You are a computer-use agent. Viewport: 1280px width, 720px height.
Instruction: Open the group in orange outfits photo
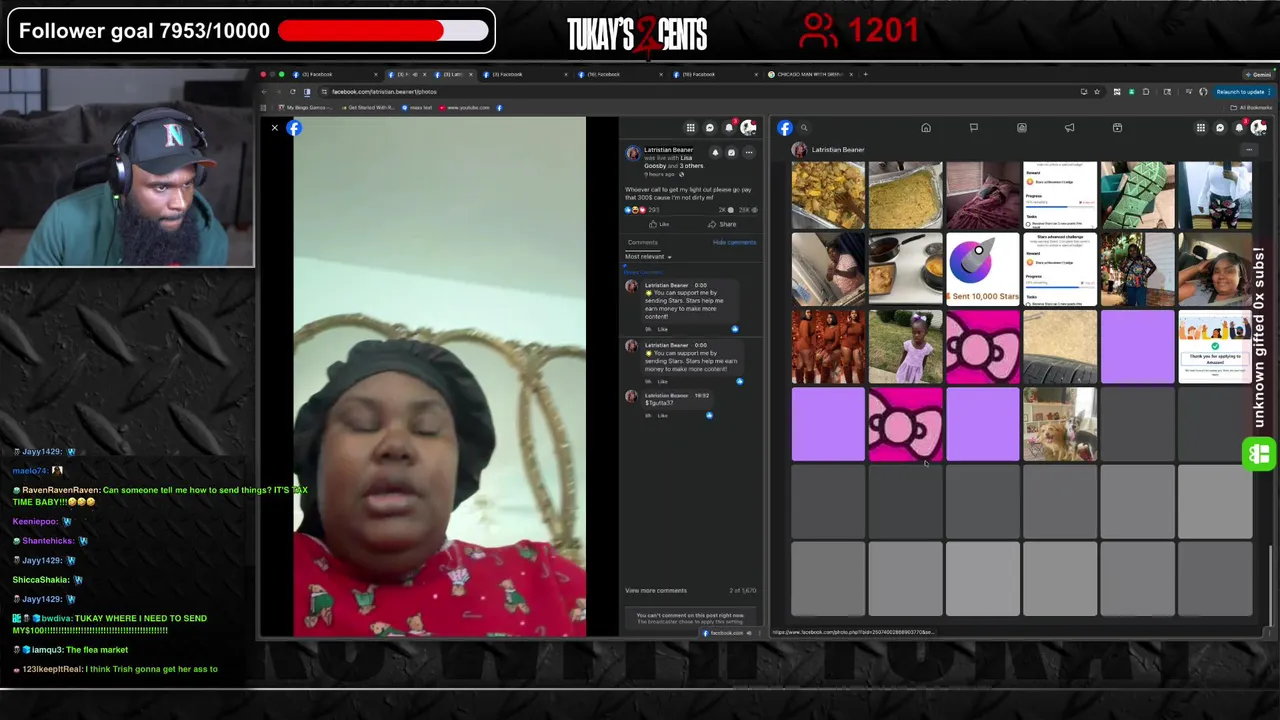(x=828, y=347)
